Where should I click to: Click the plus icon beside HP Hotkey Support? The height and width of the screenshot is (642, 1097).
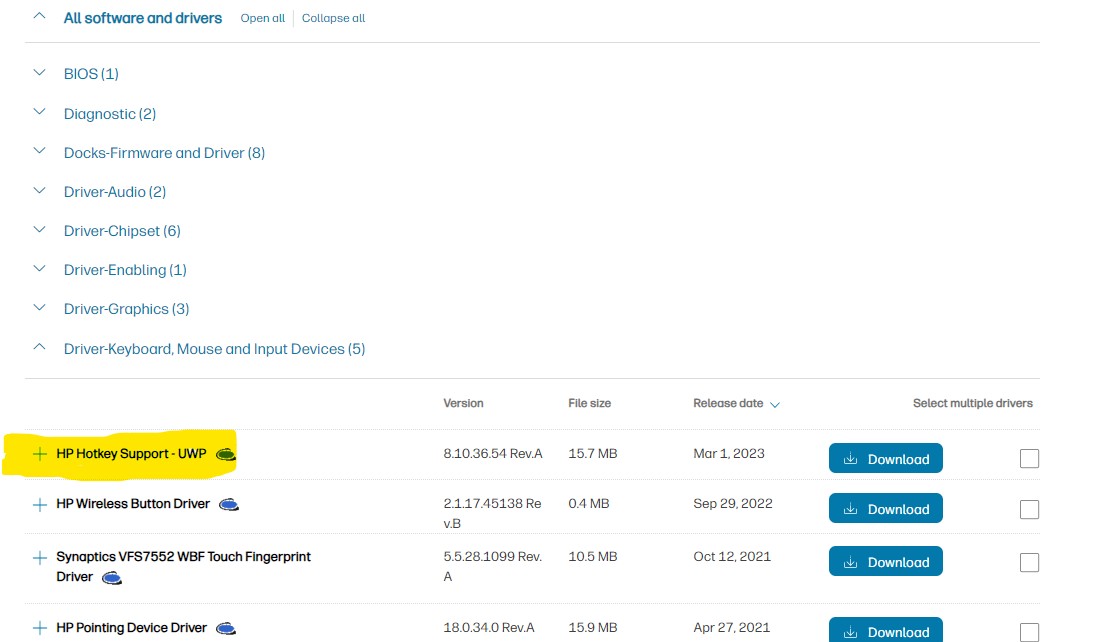(x=40, y=454)
